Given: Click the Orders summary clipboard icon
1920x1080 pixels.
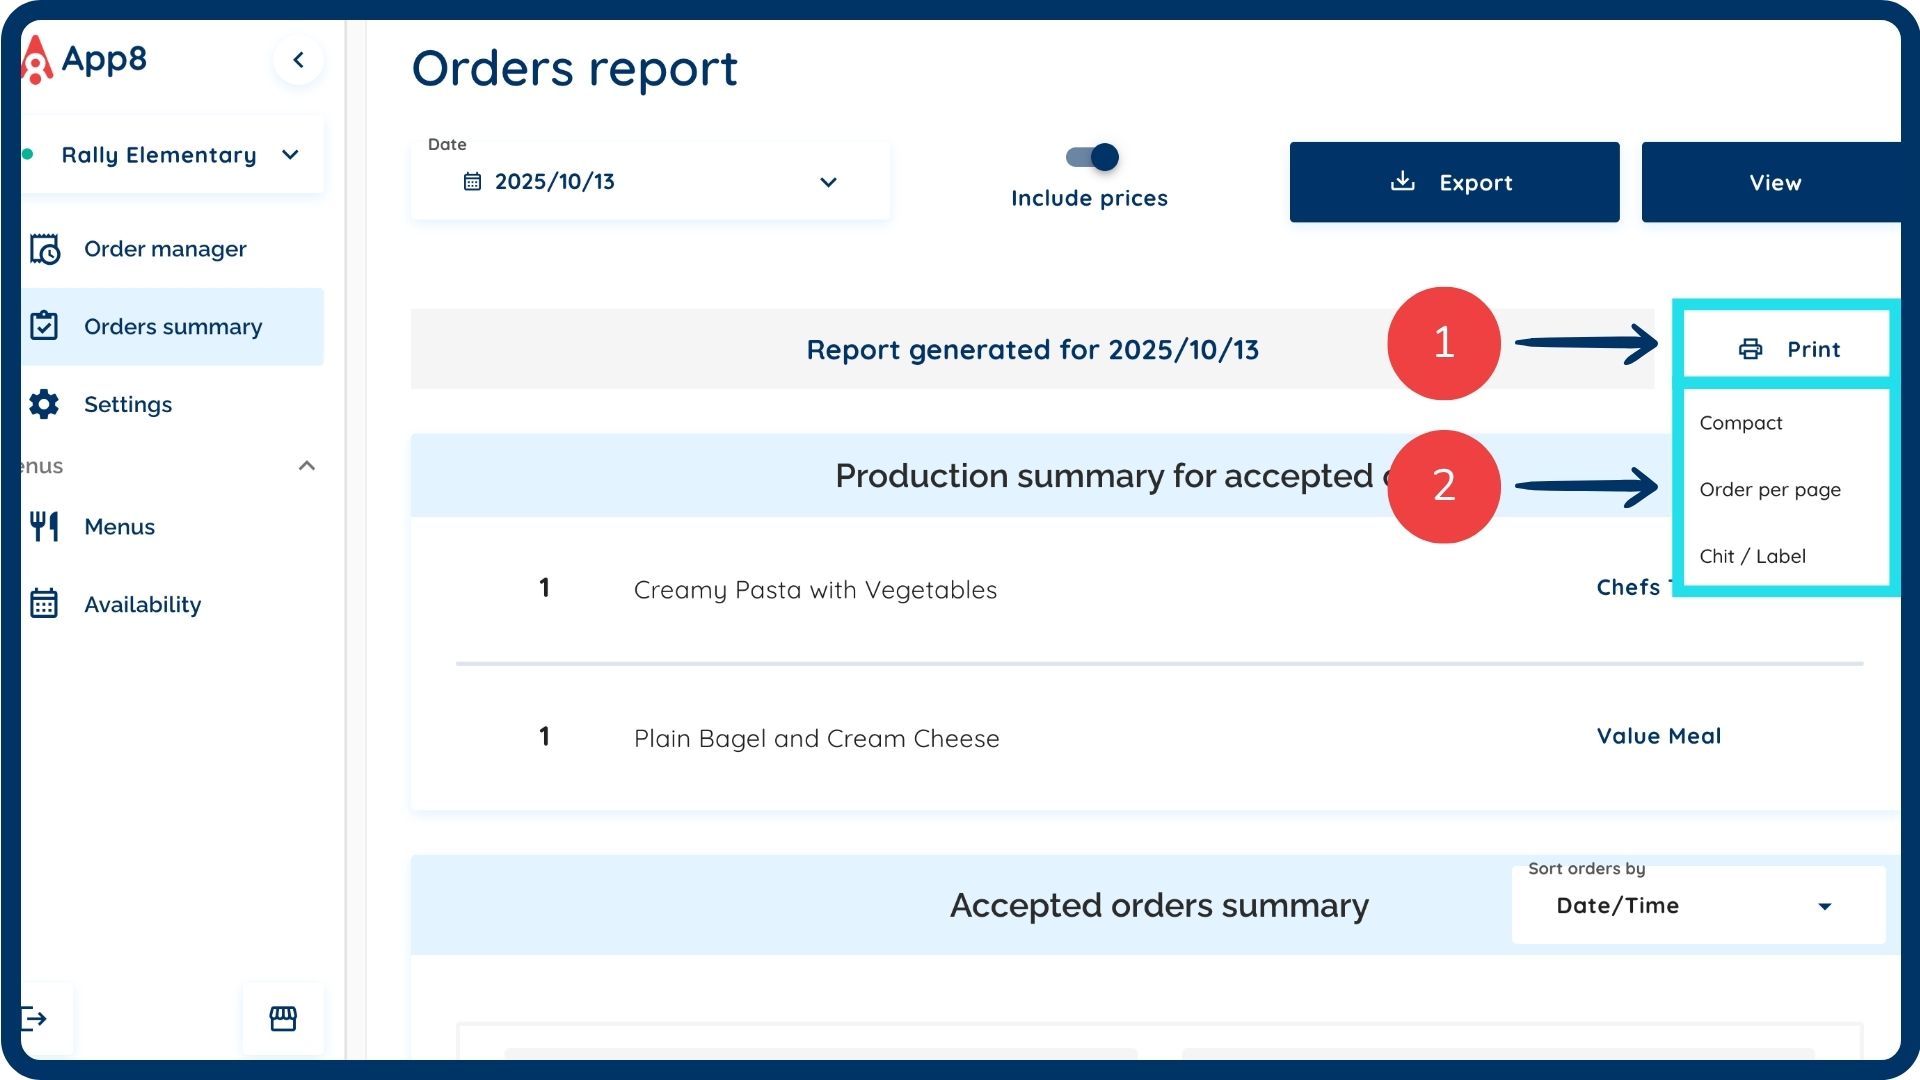Looking at the screenshot, I should click(x=44, y=326).
